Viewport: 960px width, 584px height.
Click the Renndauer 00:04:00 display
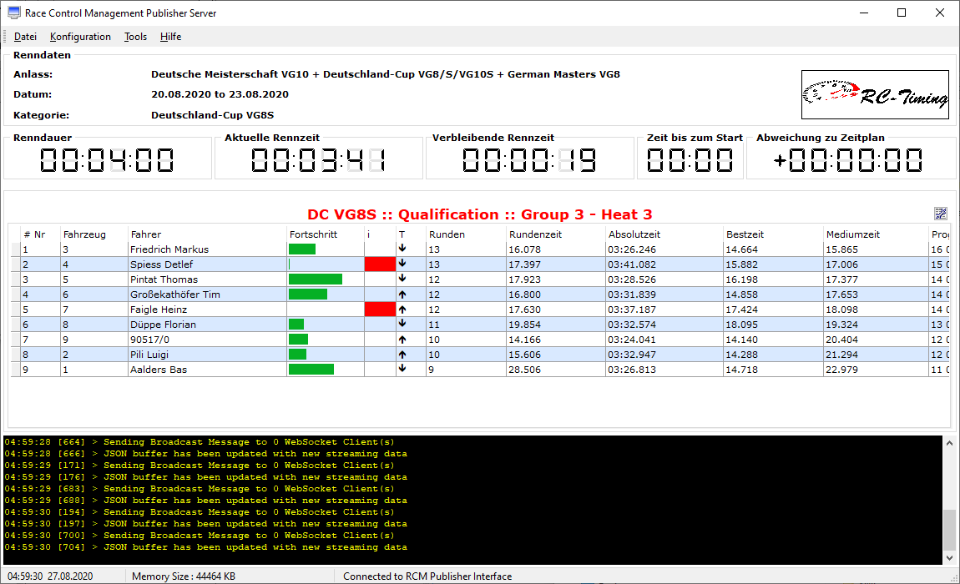tap(107, 161)
